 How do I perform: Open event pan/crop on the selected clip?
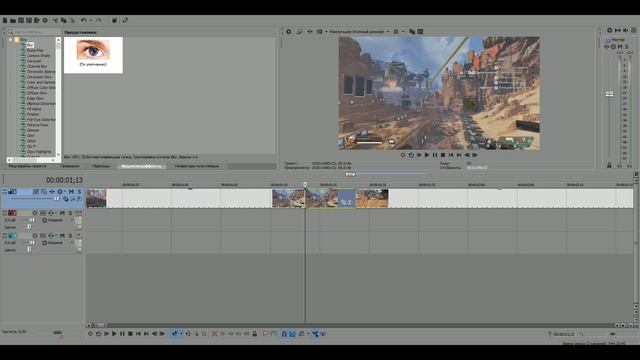click(343, 202)
